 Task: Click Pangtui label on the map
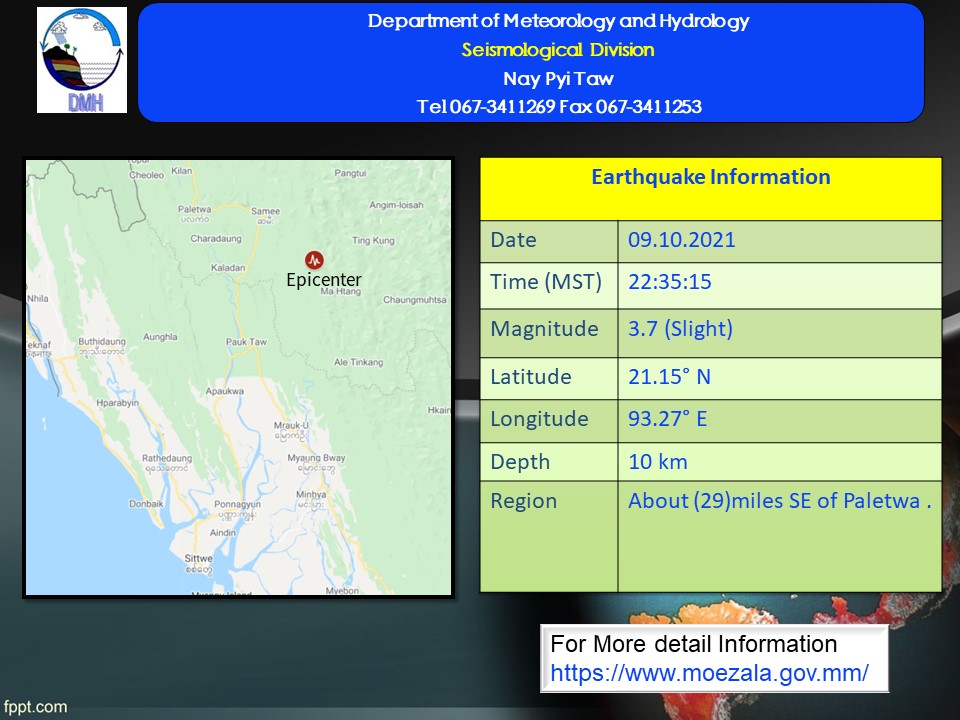pyautogui.click(x=350, y=173)
